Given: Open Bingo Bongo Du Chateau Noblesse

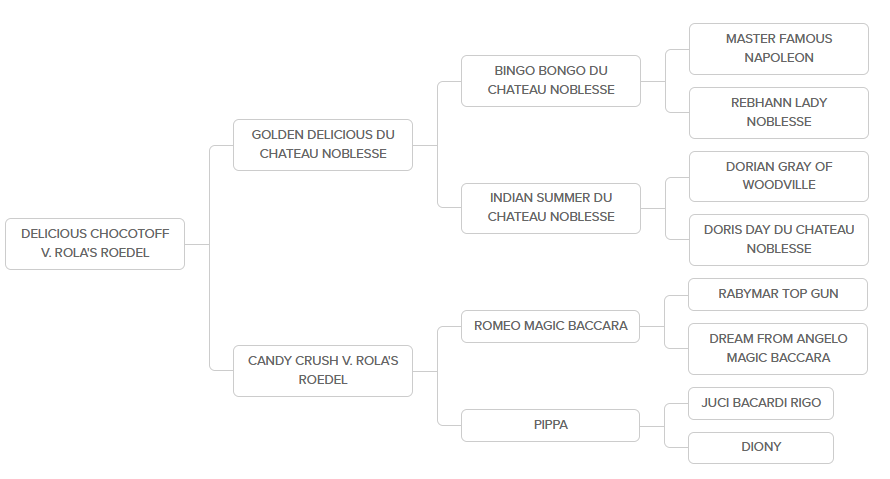Looking at the screenshot, I should [x=550, y=80].
